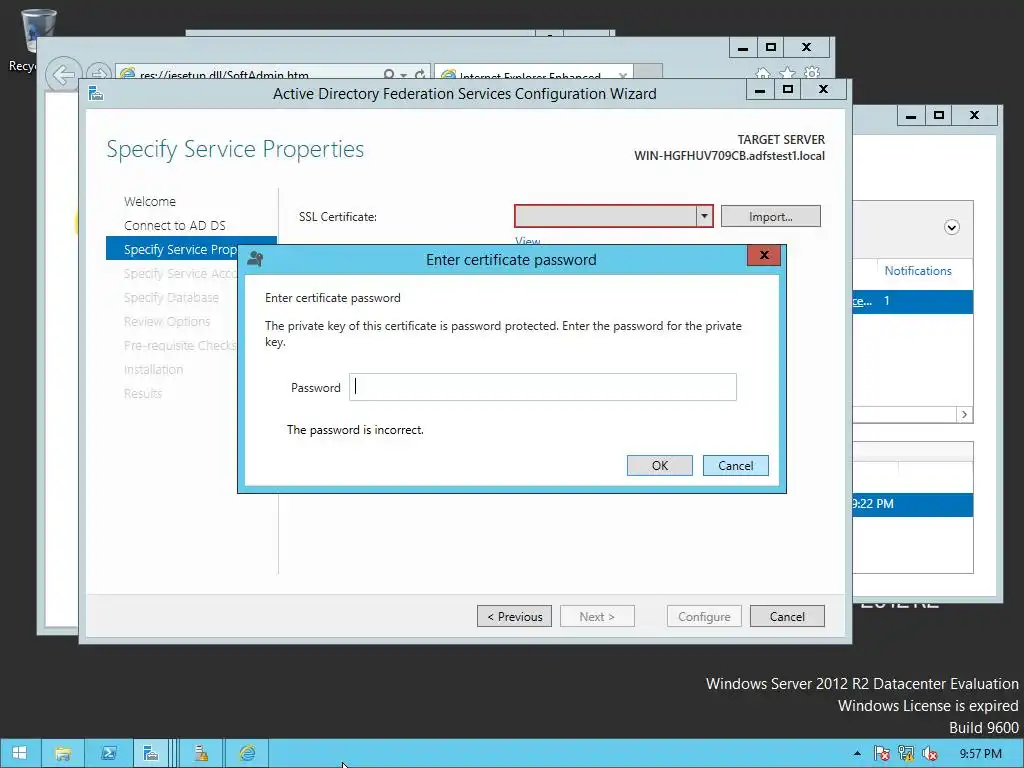
Task: Open Internet Explorer Tools gear
Action: point(812,72)
